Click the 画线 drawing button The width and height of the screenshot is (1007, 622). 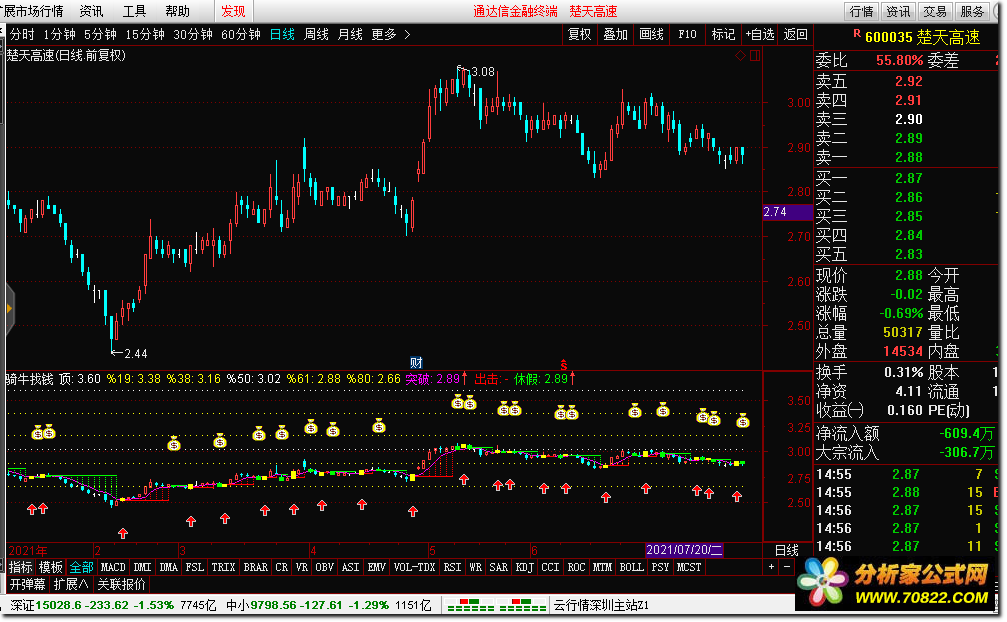pos(651,35)
